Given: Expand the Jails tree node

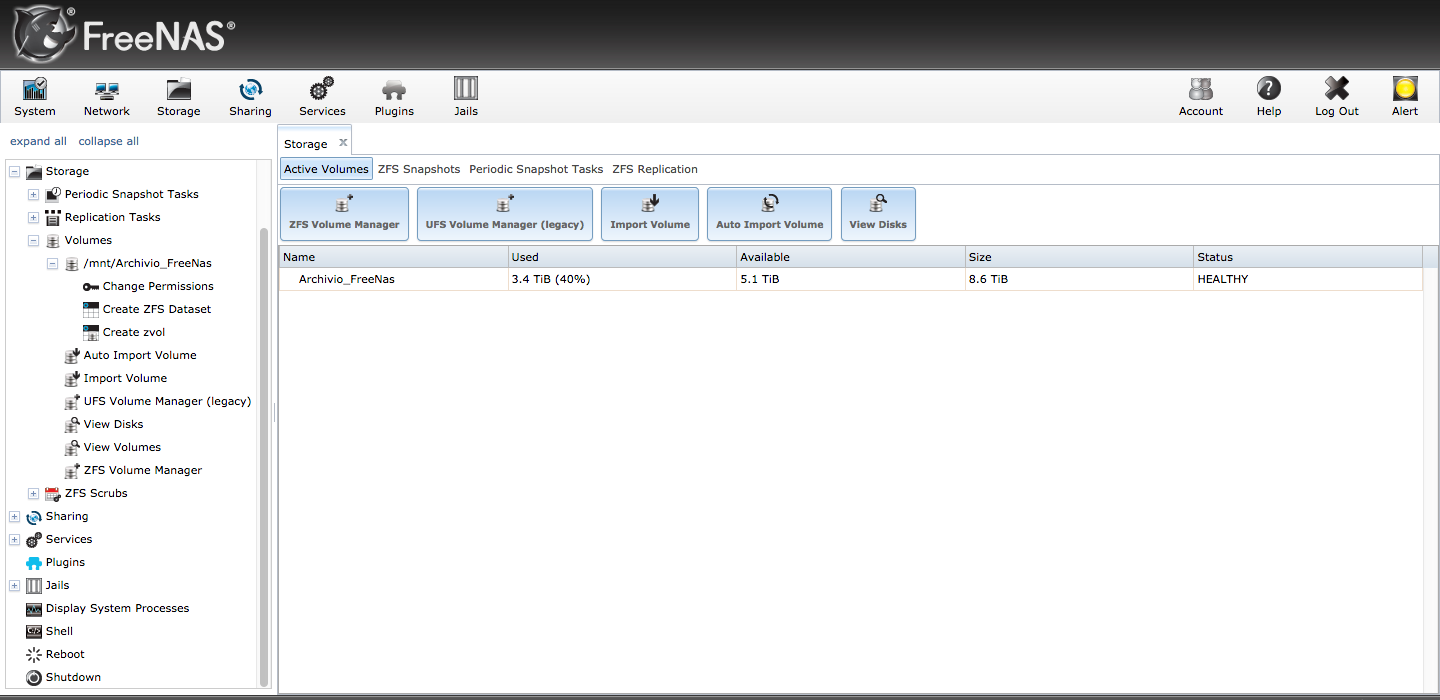Looking at the screenshot, I should [x=14, y=585].
